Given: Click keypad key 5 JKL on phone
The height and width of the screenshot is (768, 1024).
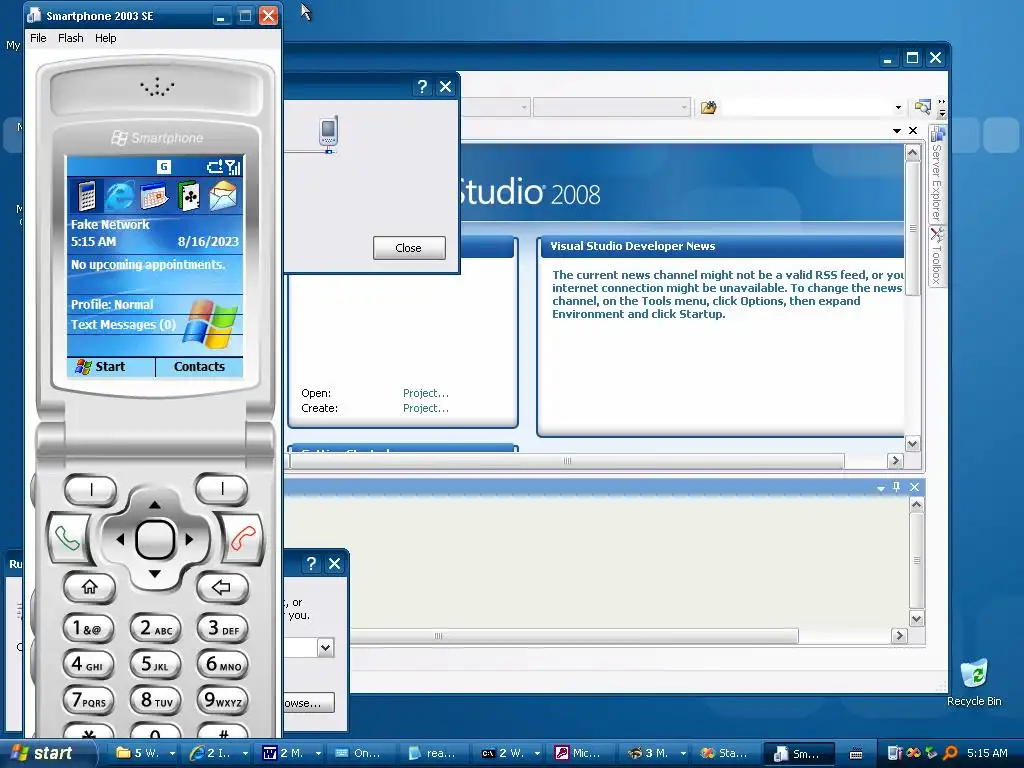Looking at the screenshot, I should (155, 664).
